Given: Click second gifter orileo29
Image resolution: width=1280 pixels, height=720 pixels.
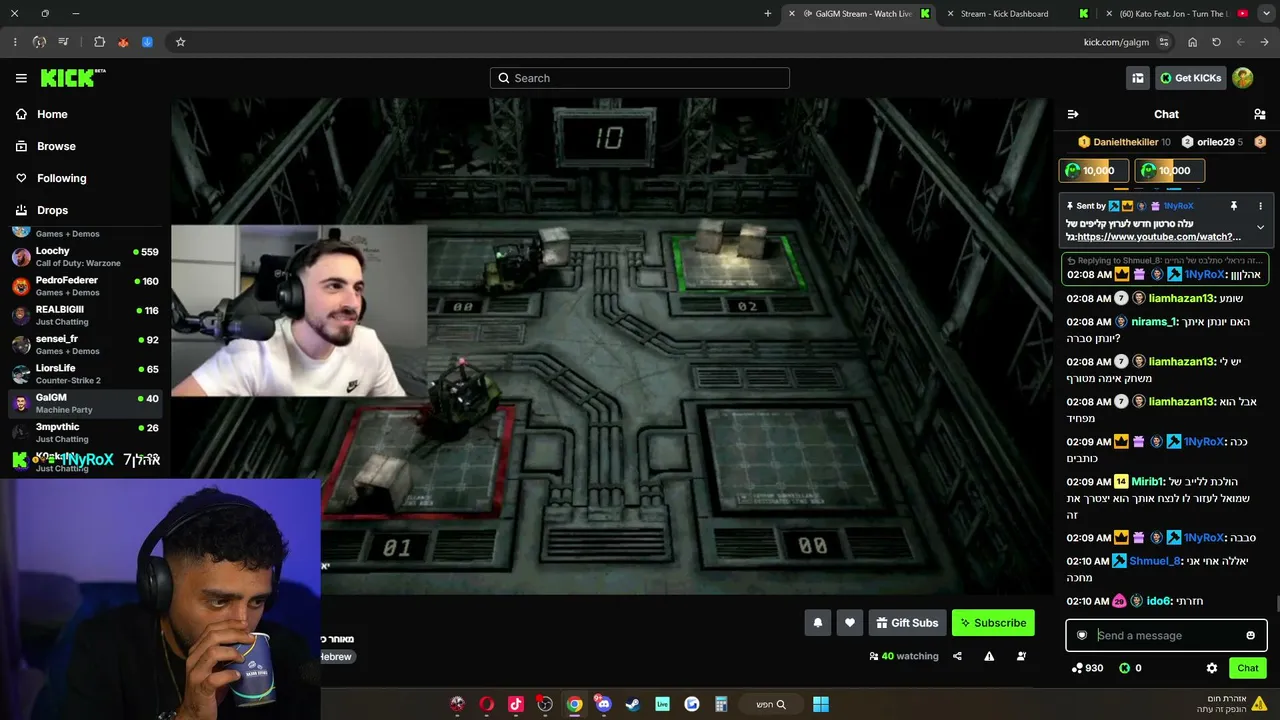Looking at the screenshot, I should [1212, 142].
